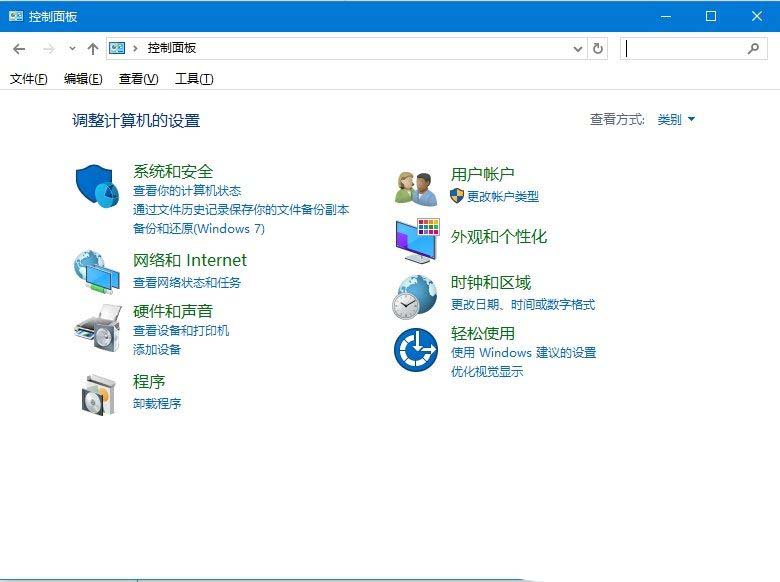
Task: Click the 添加设备 link
Action: pos(157,350)
